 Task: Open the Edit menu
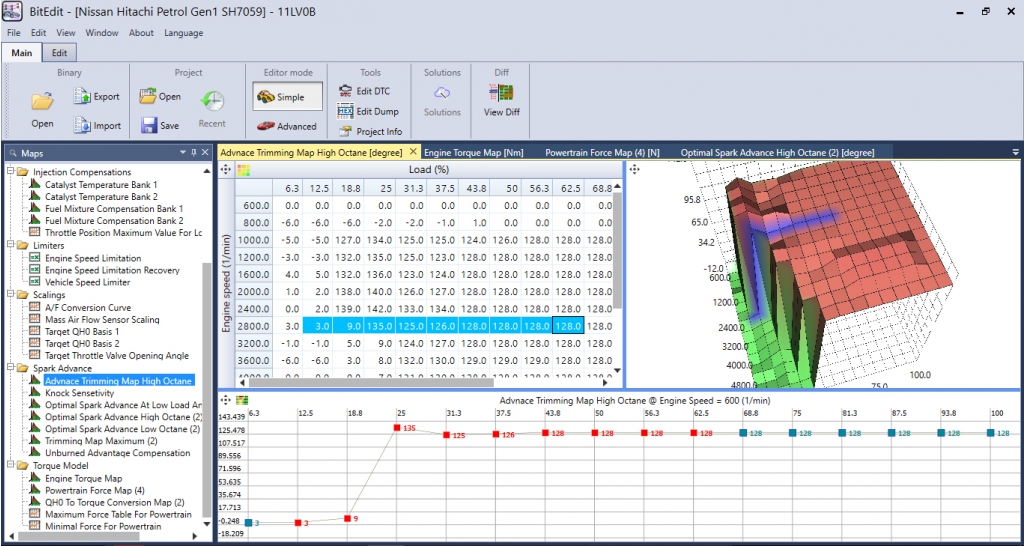click(39, 33)
